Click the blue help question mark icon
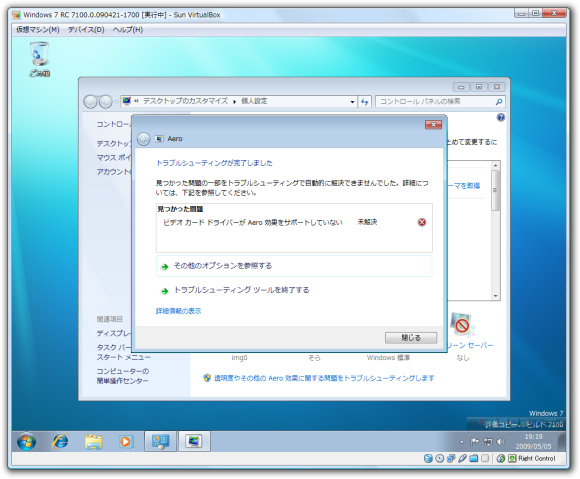Image resolution: width=580 pixels, height=479 pixels. [500, 118]
